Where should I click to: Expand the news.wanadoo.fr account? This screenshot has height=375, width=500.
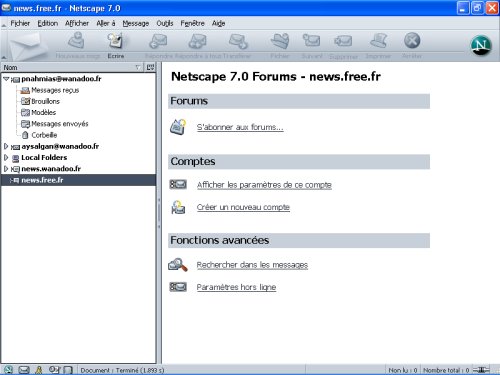6,169
